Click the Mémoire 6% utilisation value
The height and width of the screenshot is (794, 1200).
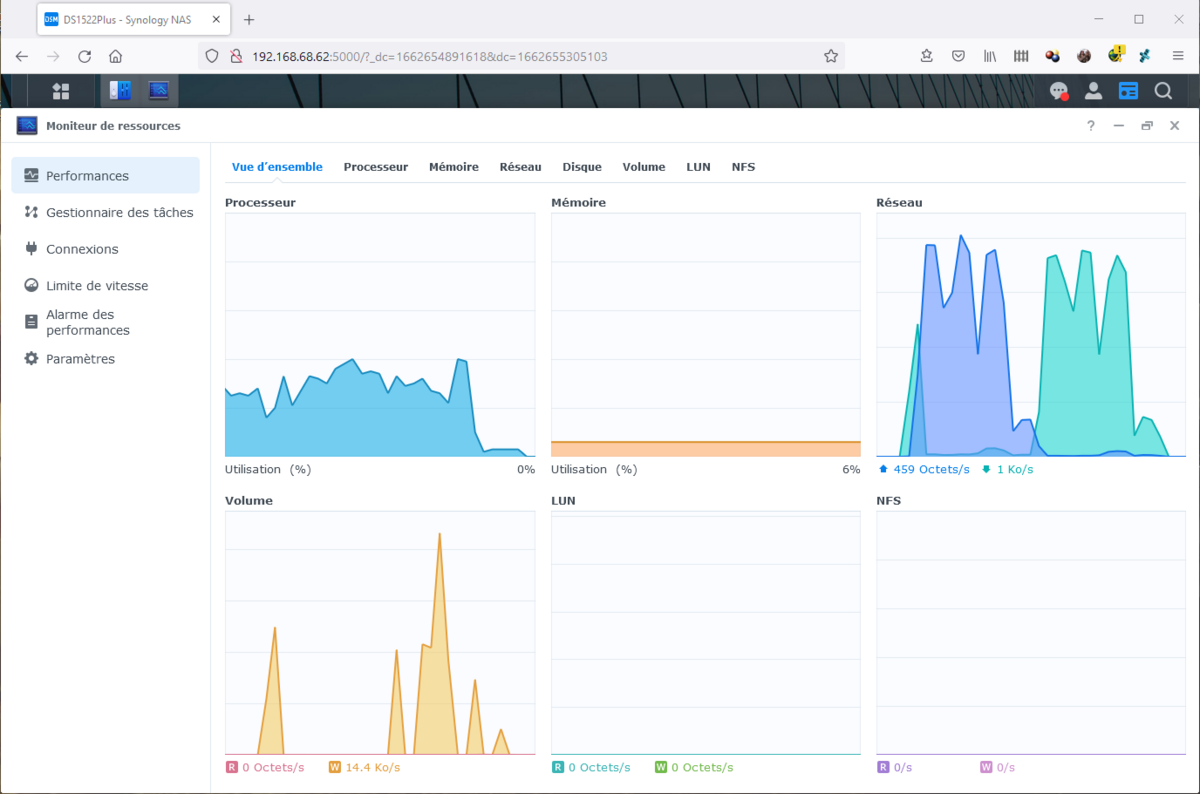pyautogui.click(x=851, y=469)
